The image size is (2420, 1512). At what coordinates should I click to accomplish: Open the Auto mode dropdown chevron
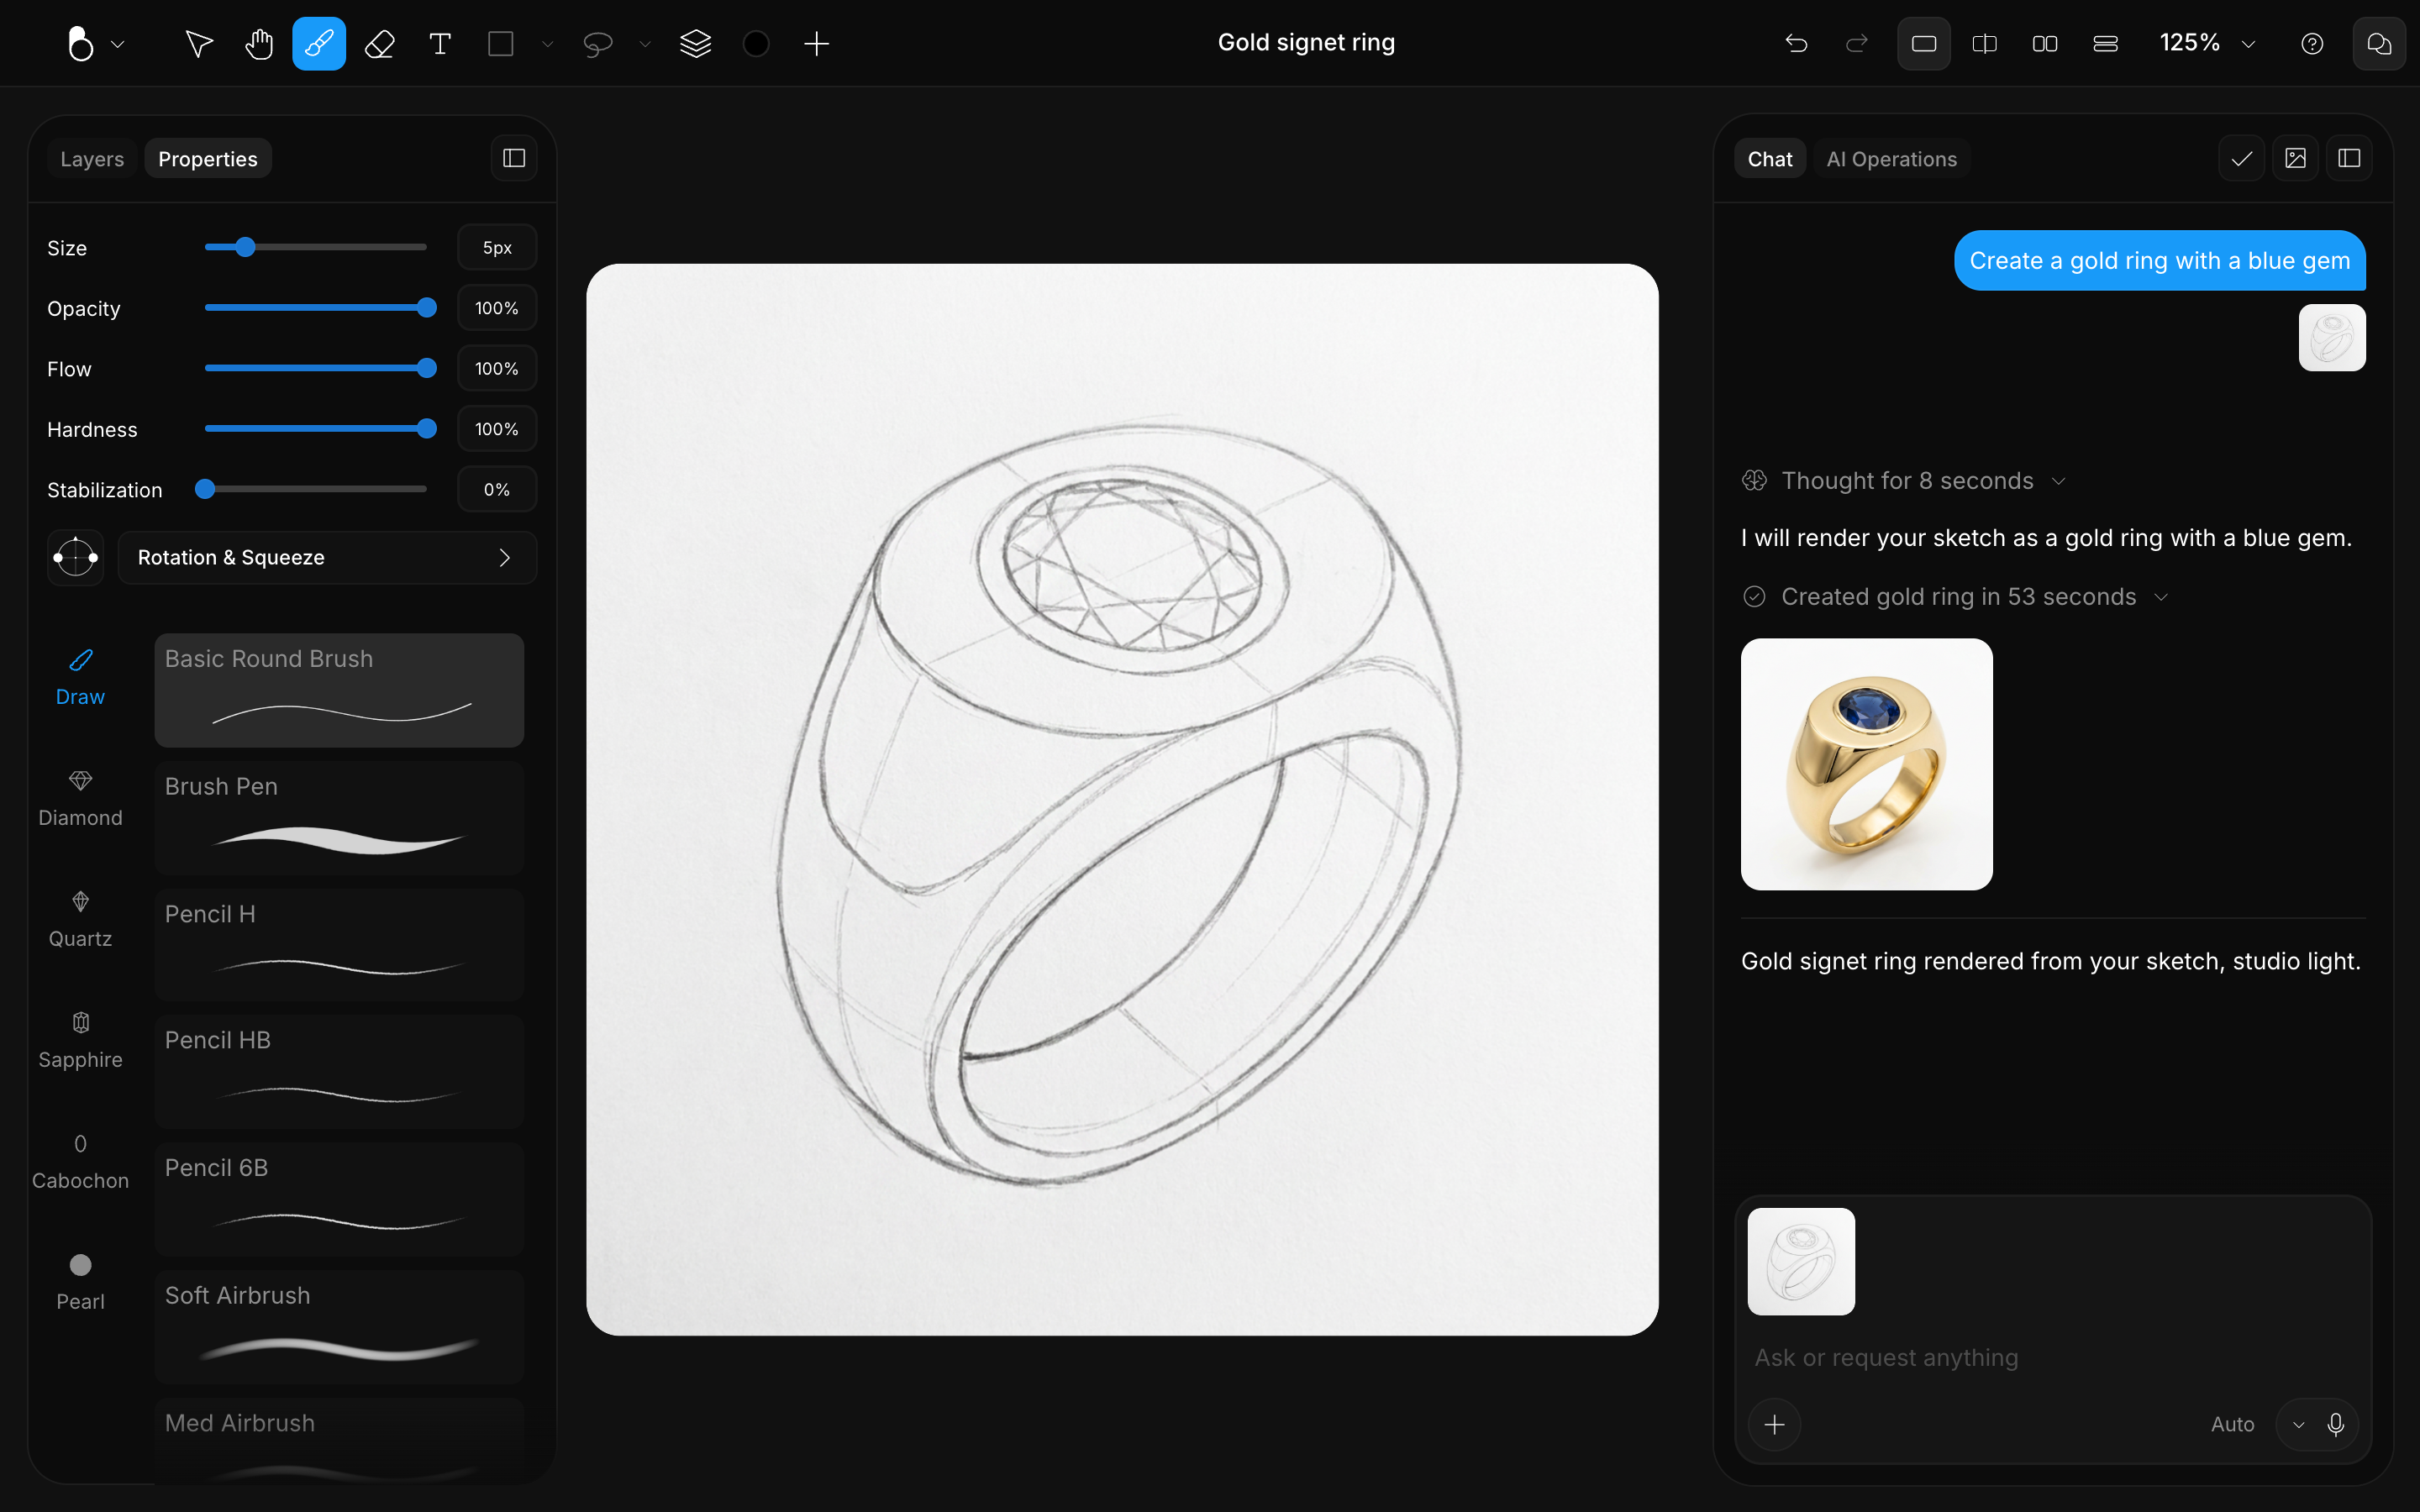click(x=2298, y=1425)
